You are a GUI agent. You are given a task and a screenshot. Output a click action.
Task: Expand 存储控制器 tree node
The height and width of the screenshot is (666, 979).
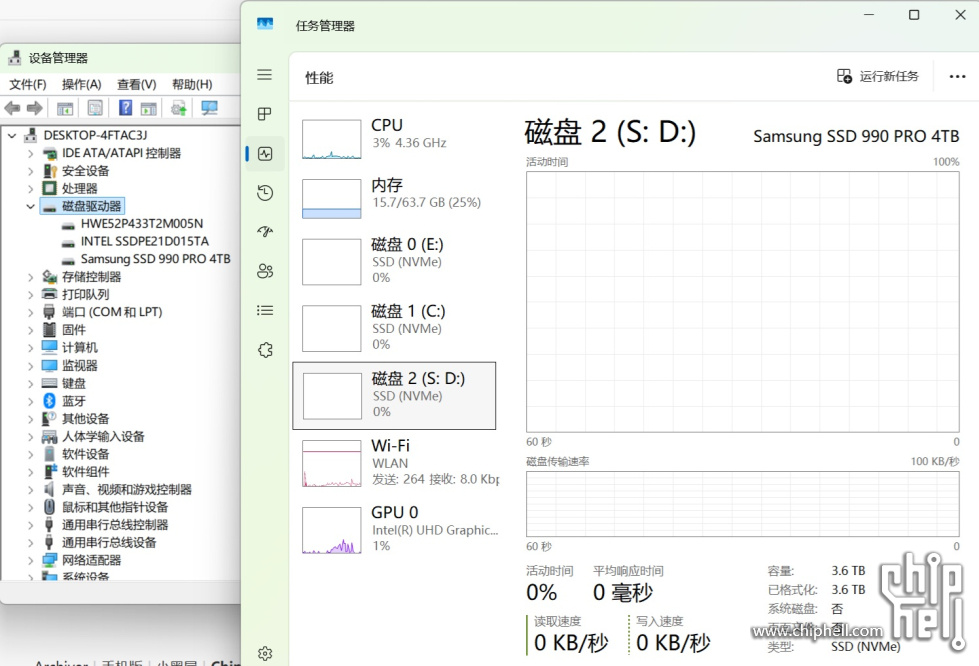31,277
